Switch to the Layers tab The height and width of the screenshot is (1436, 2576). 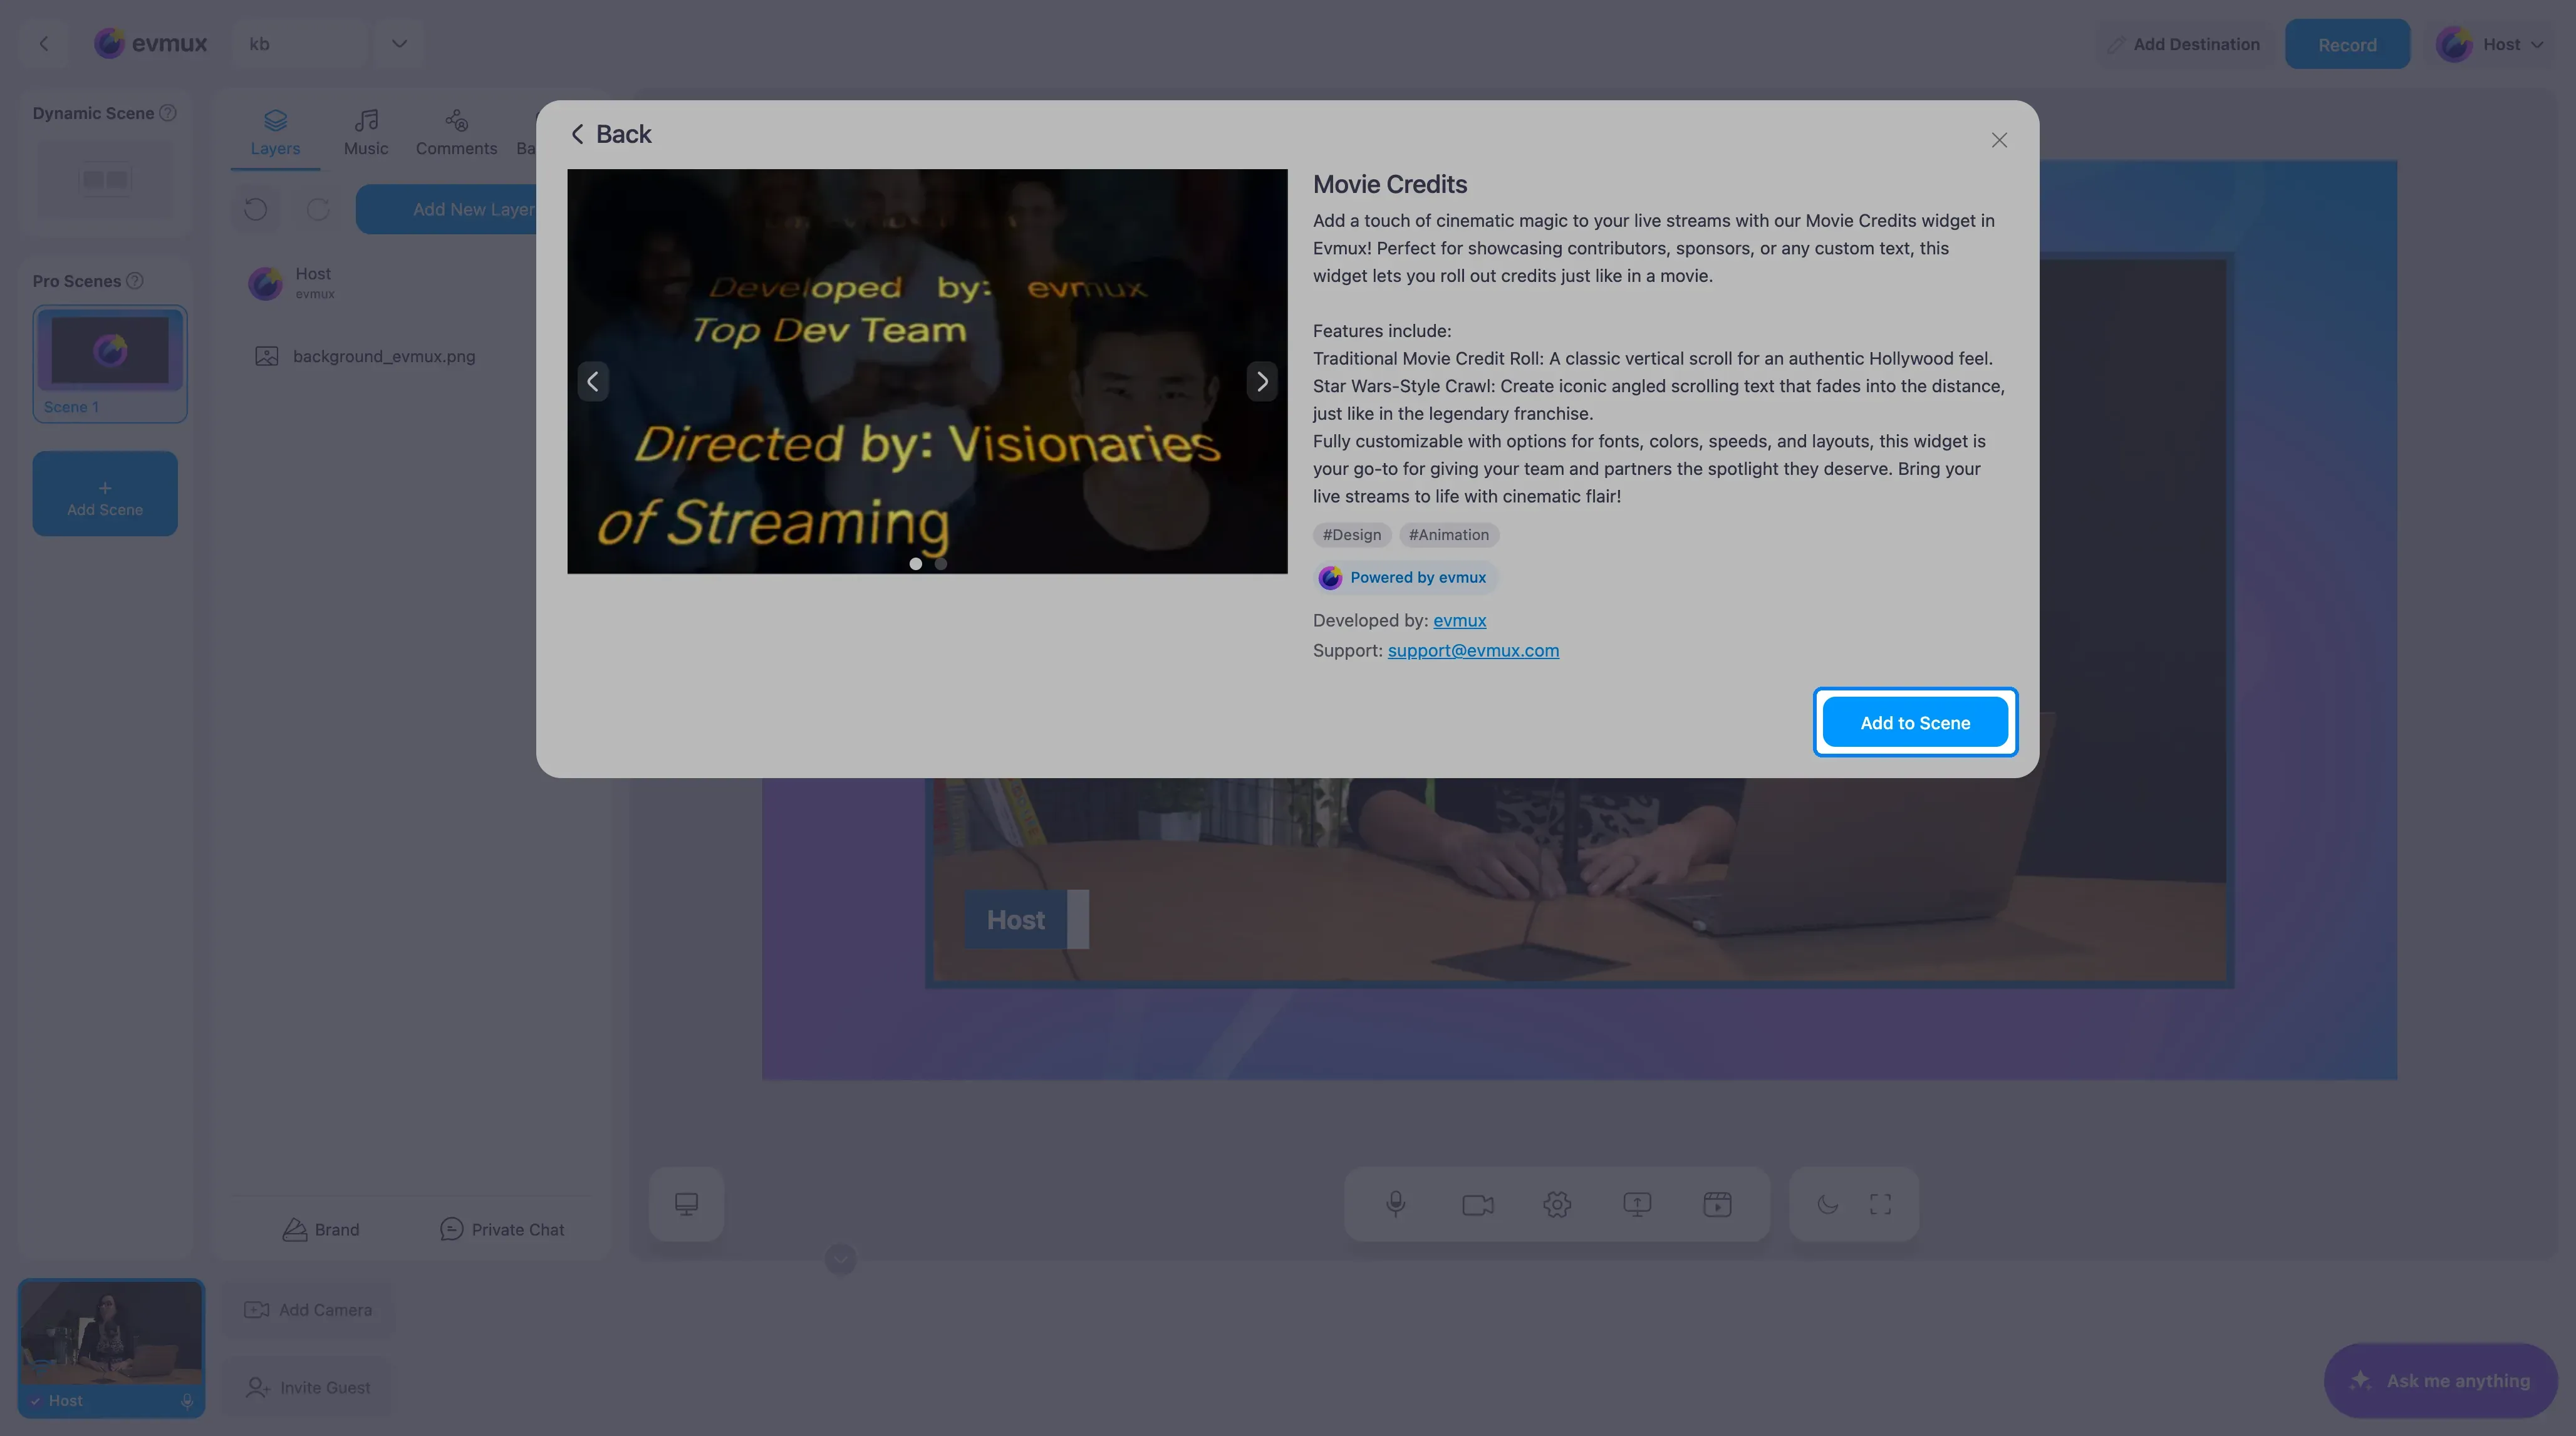pyautogui.click(x=275, y=133)
